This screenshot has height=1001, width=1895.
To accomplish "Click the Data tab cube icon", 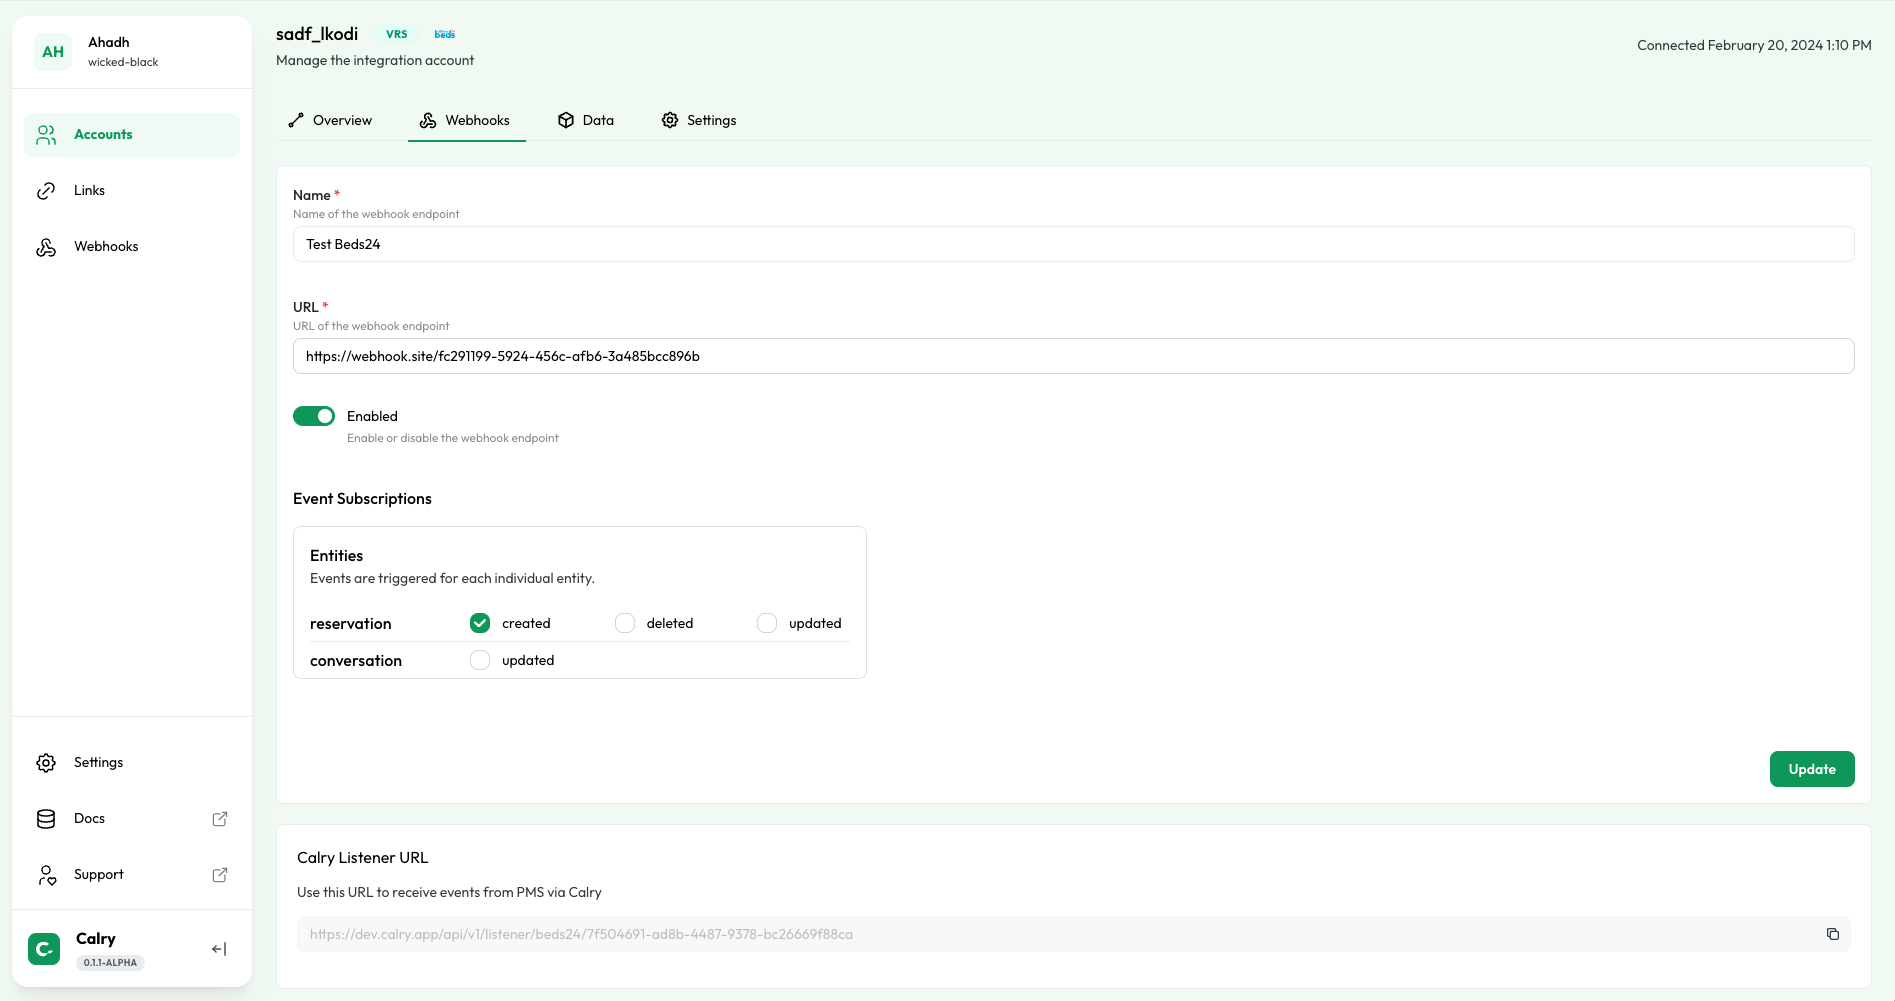I will (566, 120).
